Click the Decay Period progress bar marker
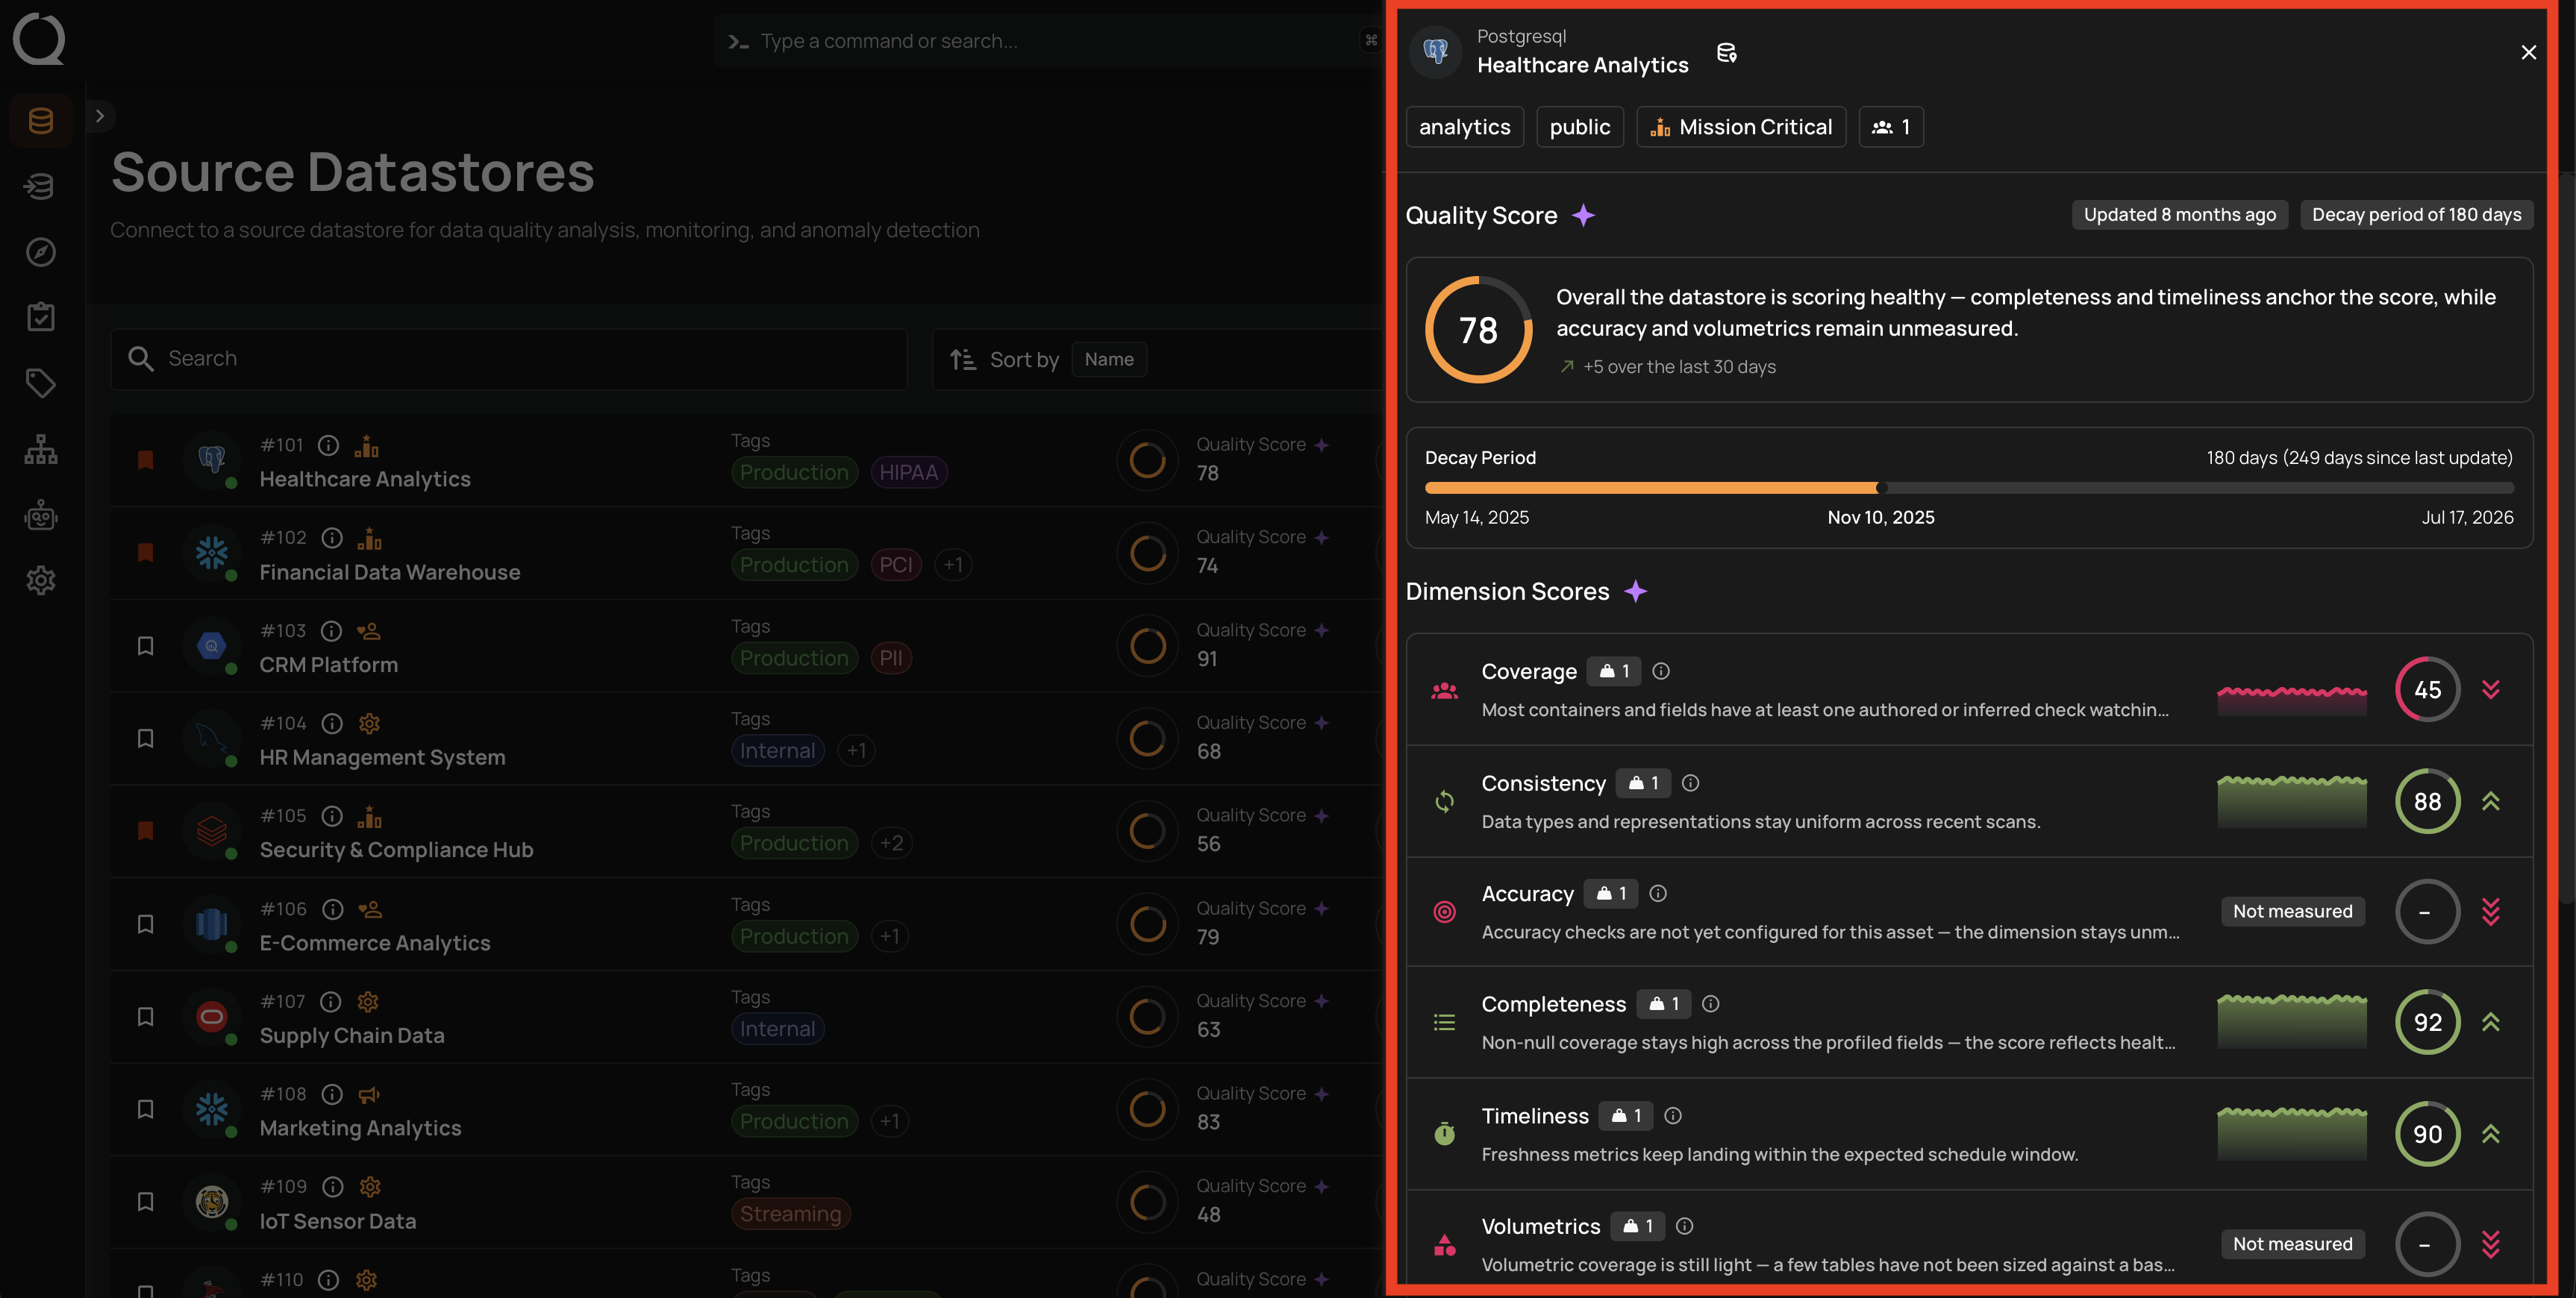Viewport: 2576px width, 1298px height. (x=1882, y=488)
